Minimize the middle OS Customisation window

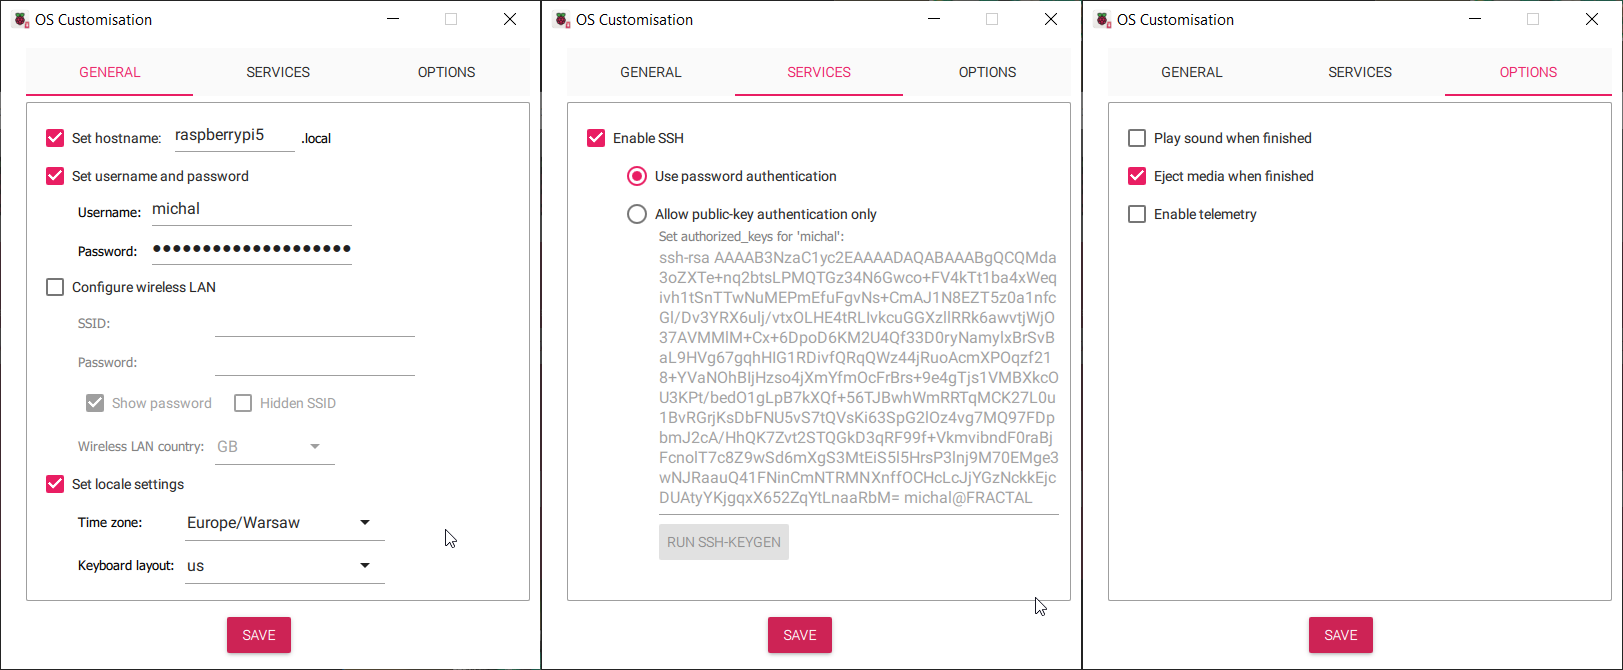(x=934, y=19)
